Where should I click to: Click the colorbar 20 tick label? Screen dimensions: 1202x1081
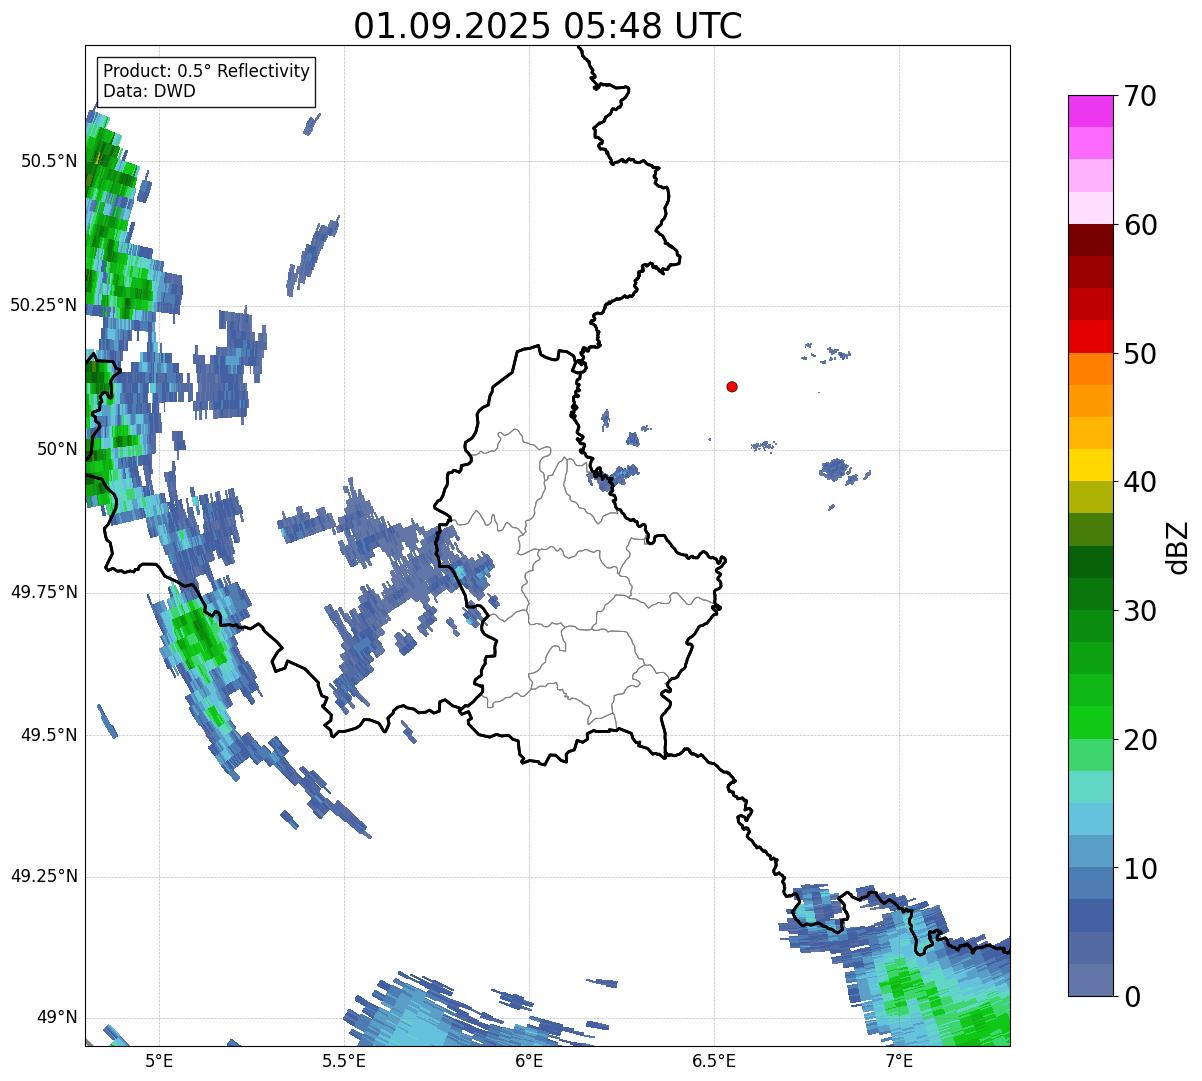[x=1140, y=740]
